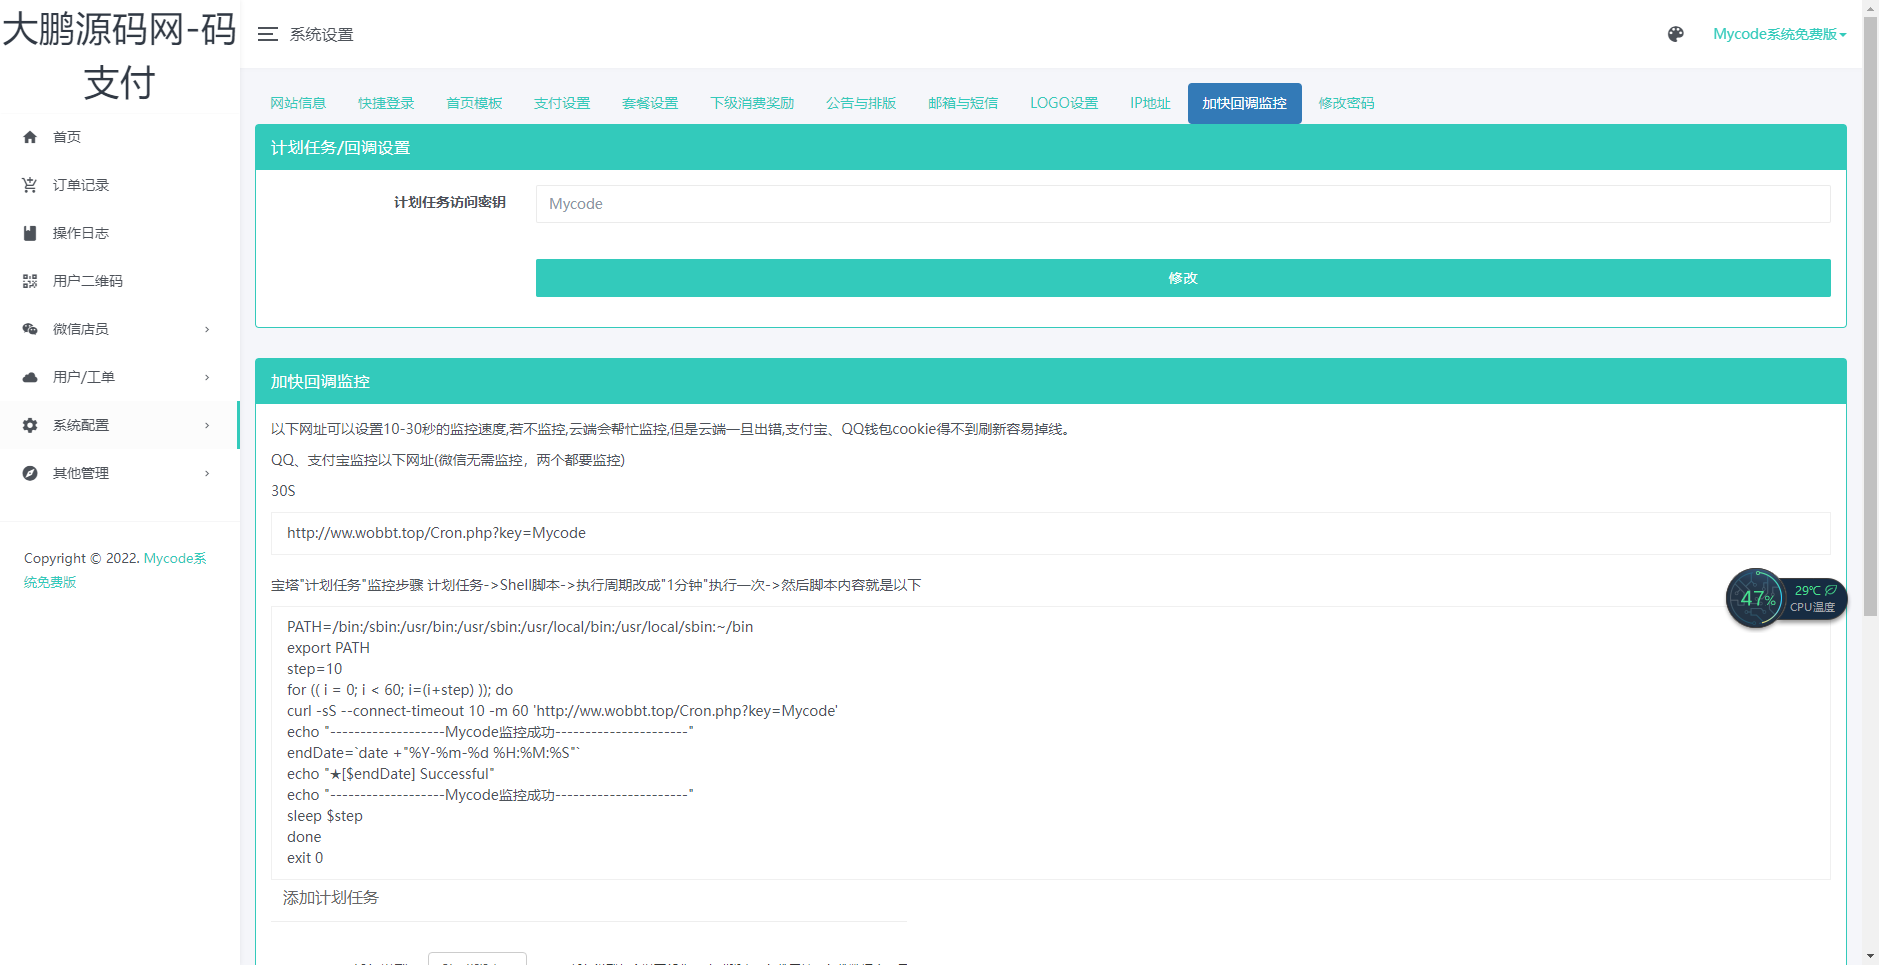Click the log book icon next to 操作日志
This screenshot has width=1879, height=965.
coord(30,233)
